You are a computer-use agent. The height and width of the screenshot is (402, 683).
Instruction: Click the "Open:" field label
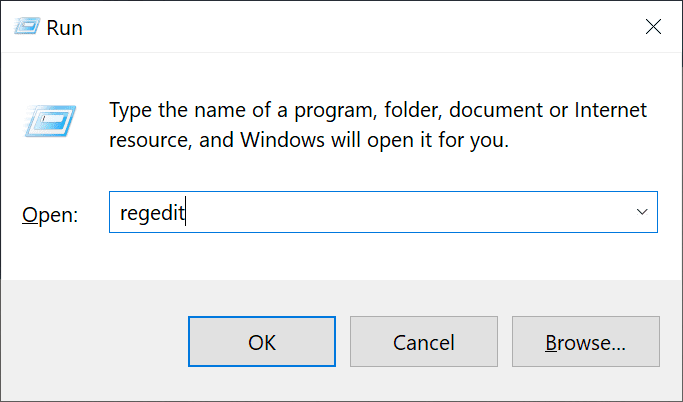coord(50,215)
